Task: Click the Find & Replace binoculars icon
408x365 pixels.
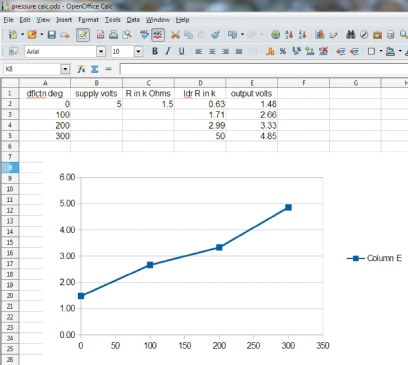Action: click(x=350, y=34)
